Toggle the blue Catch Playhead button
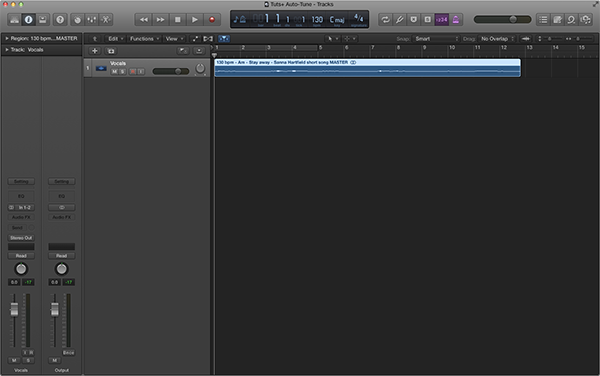600x376 pixels. click(224, 39)
